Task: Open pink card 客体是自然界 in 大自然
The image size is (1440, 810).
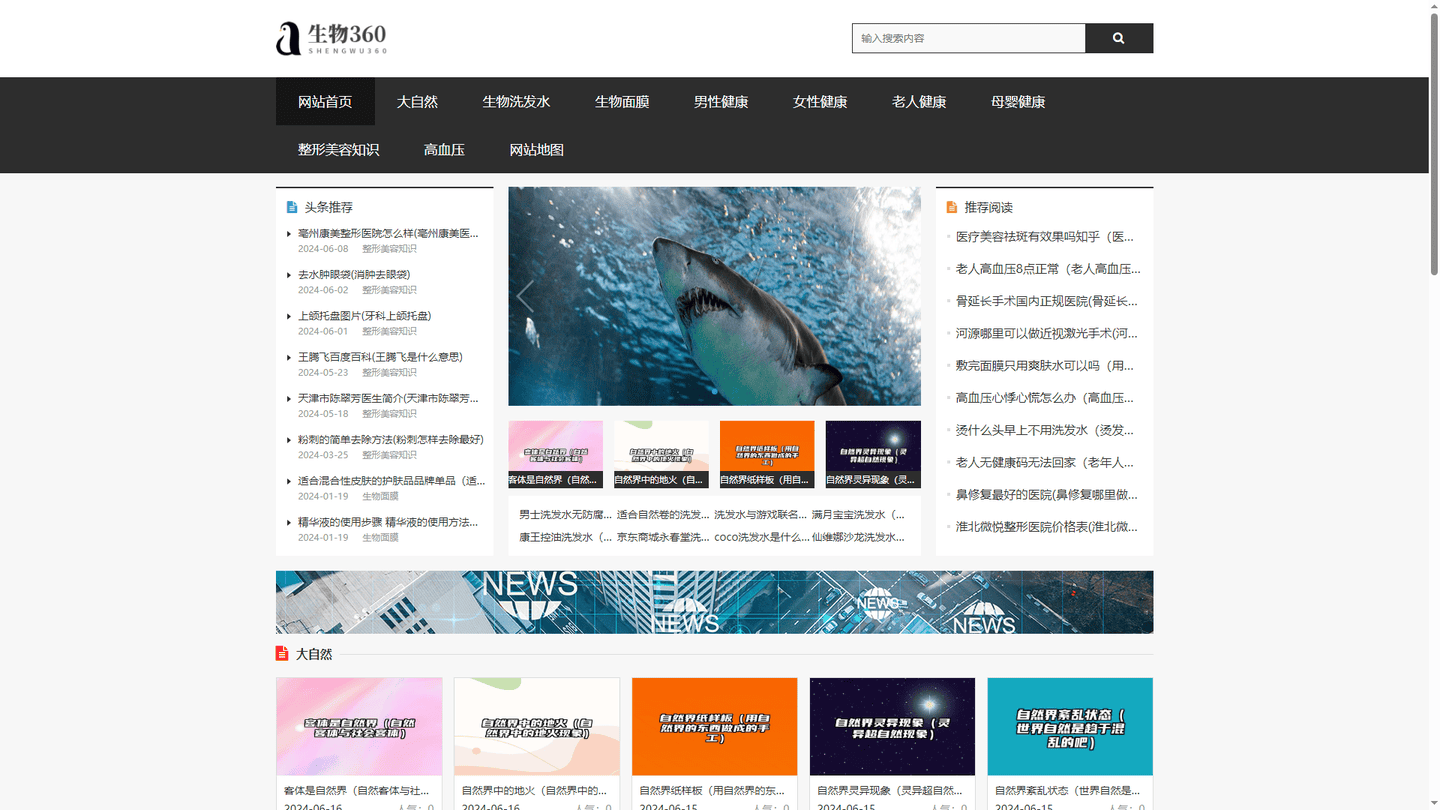Action: click(359, 727)
